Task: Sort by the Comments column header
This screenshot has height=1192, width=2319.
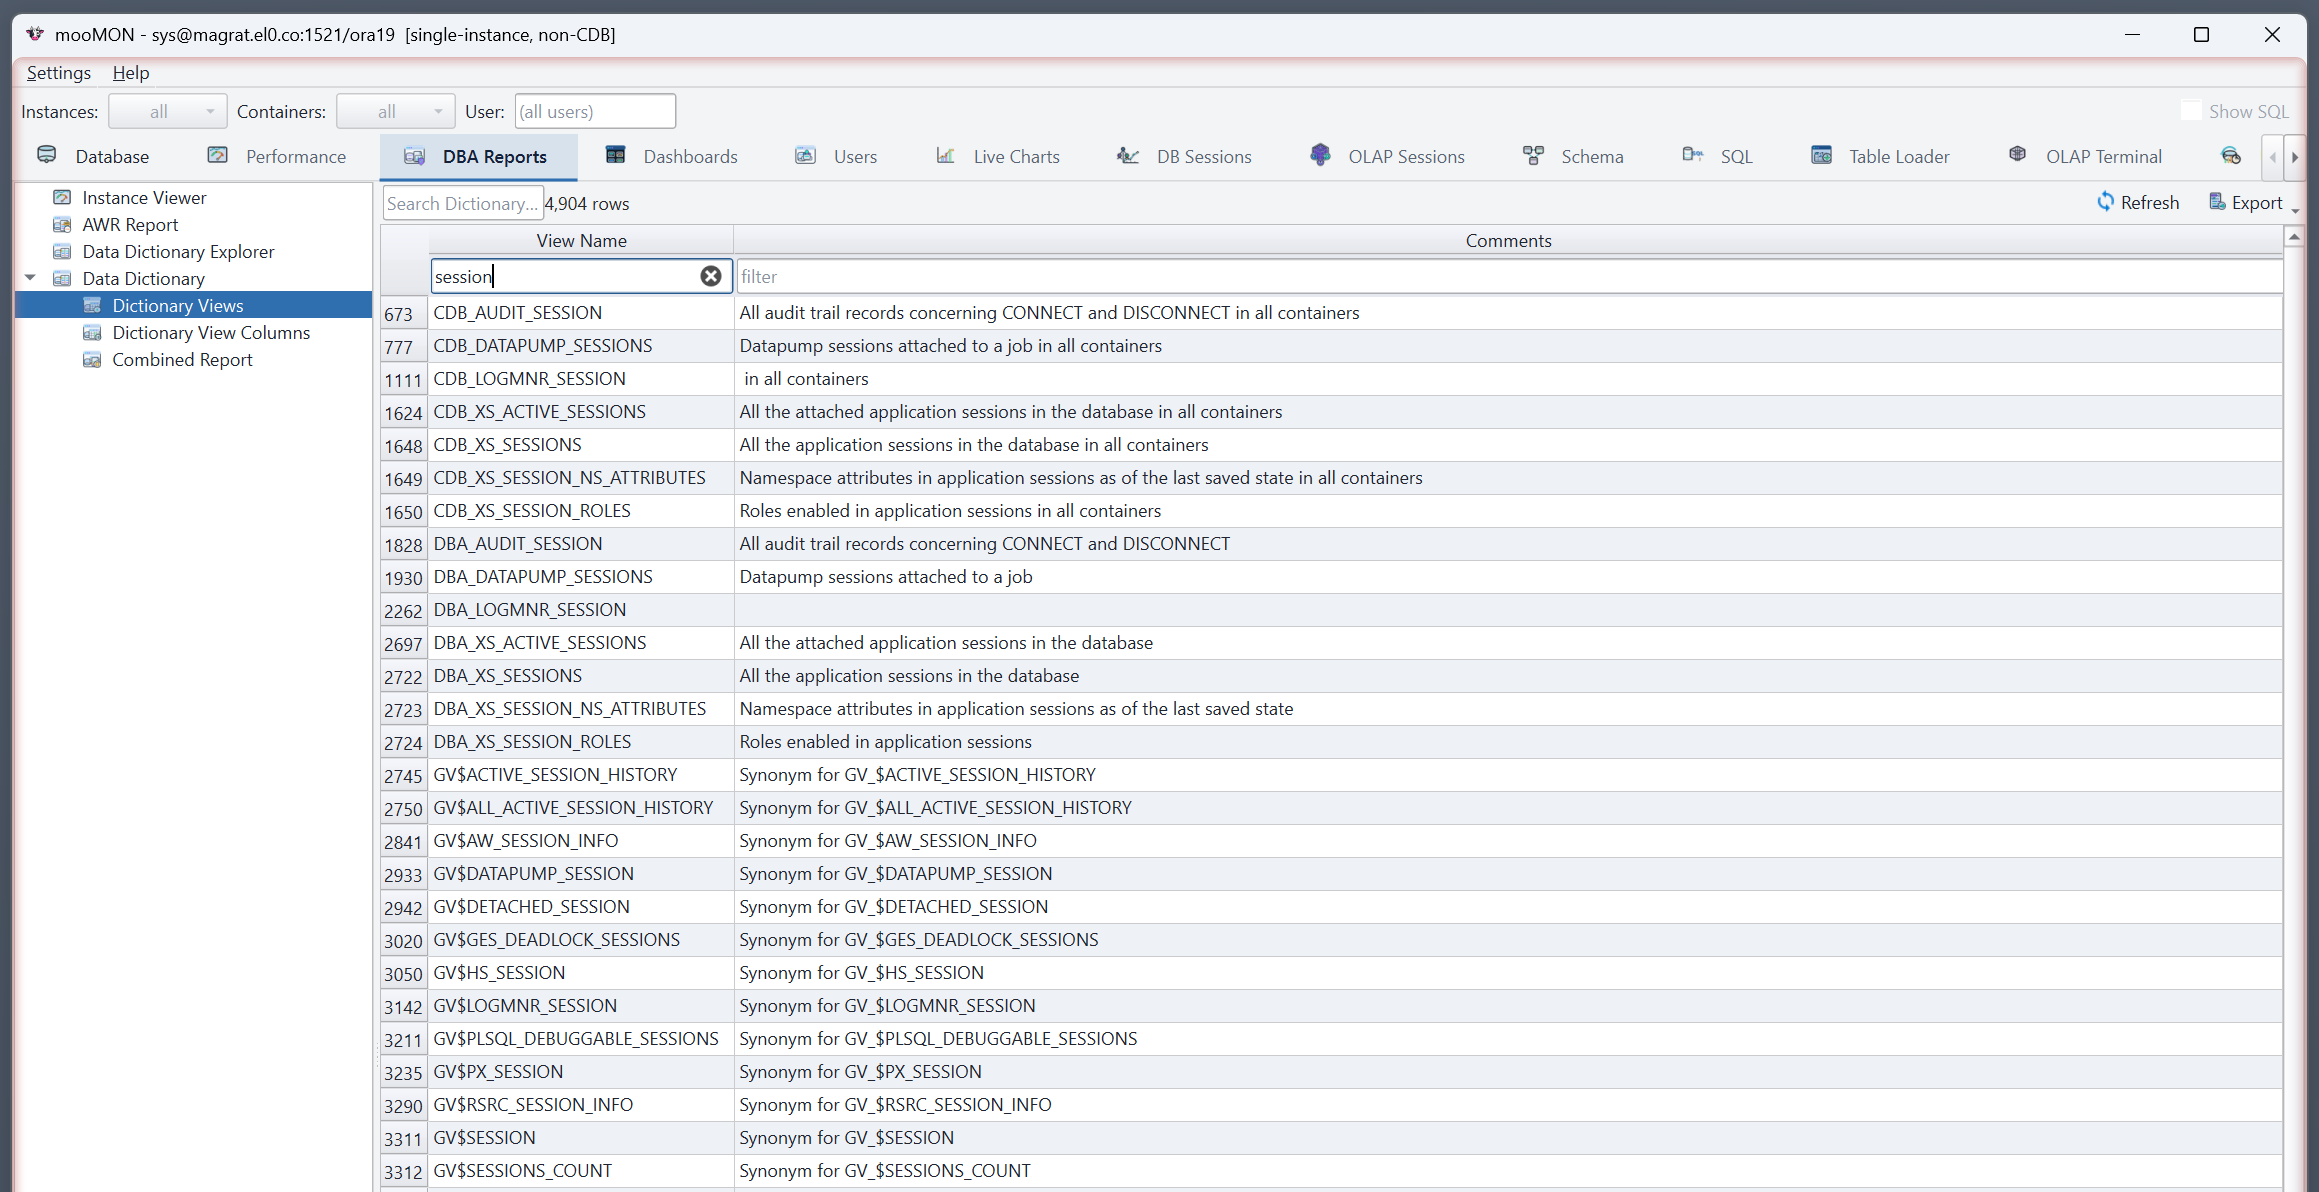Action: [1508, 240]
